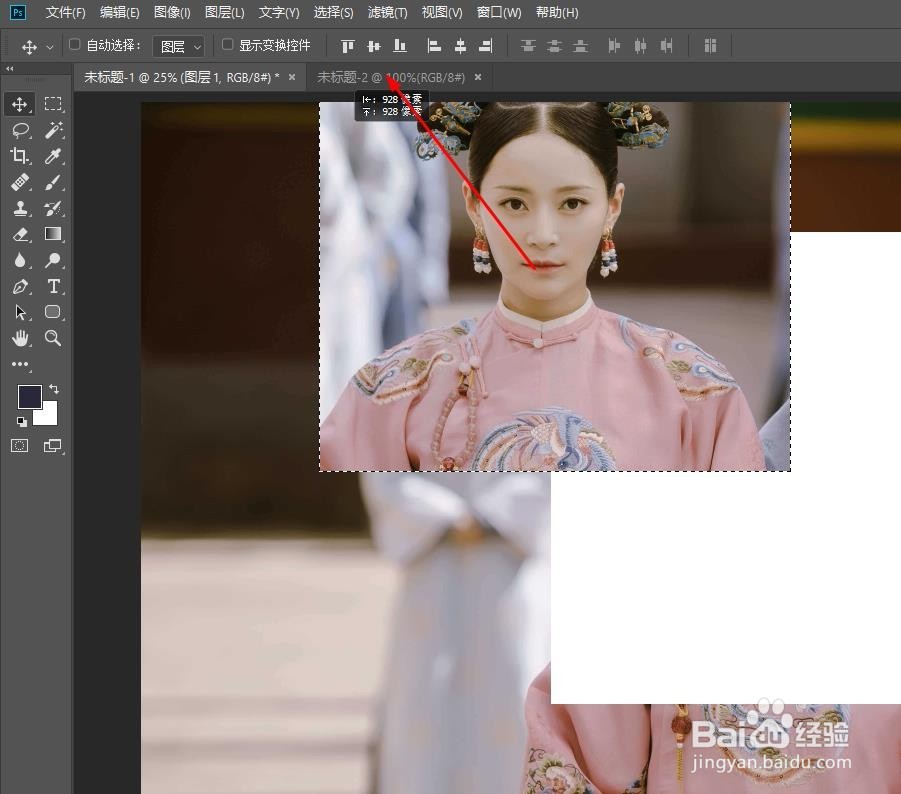Select the Horizontal Type tool

(x=53, y=286)
